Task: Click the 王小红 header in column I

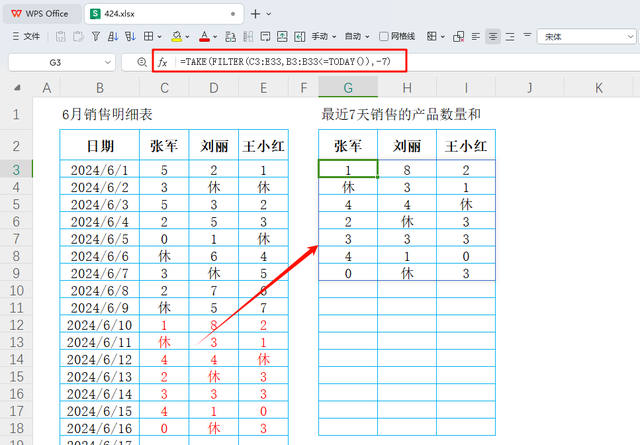Action: point(466,146)
